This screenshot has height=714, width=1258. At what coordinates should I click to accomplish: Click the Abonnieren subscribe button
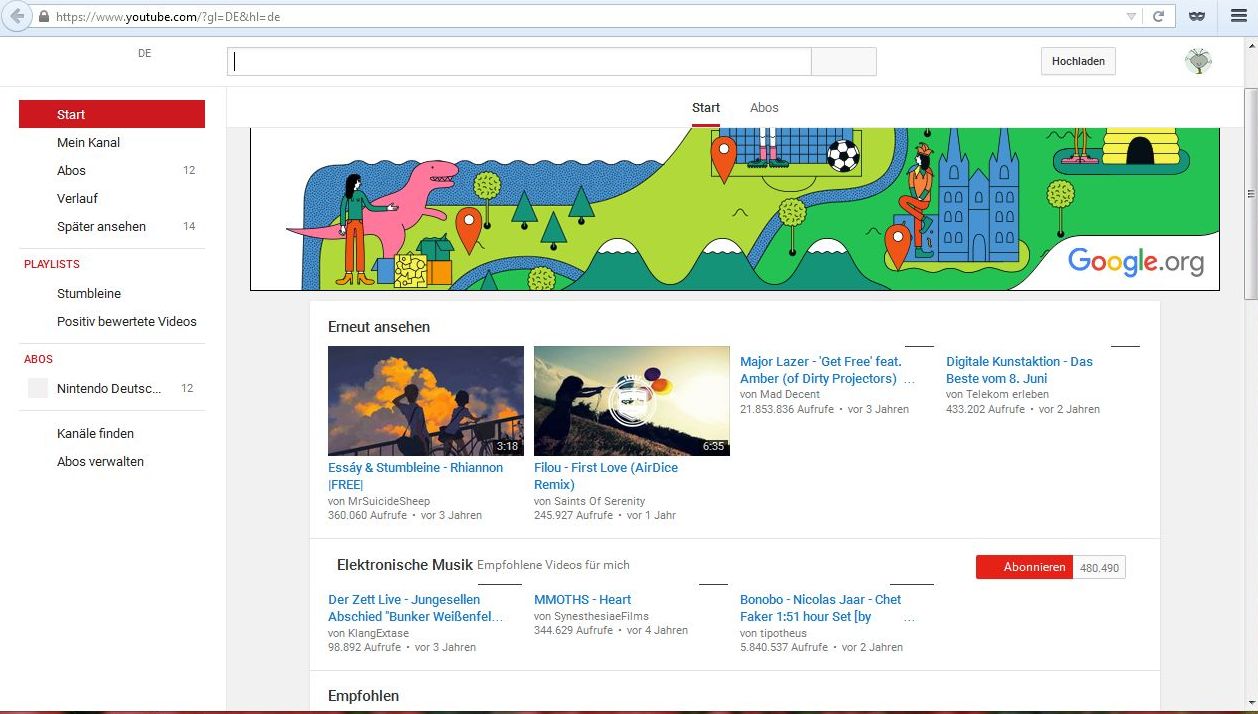pyautogui.click(x=1024, y=567)
